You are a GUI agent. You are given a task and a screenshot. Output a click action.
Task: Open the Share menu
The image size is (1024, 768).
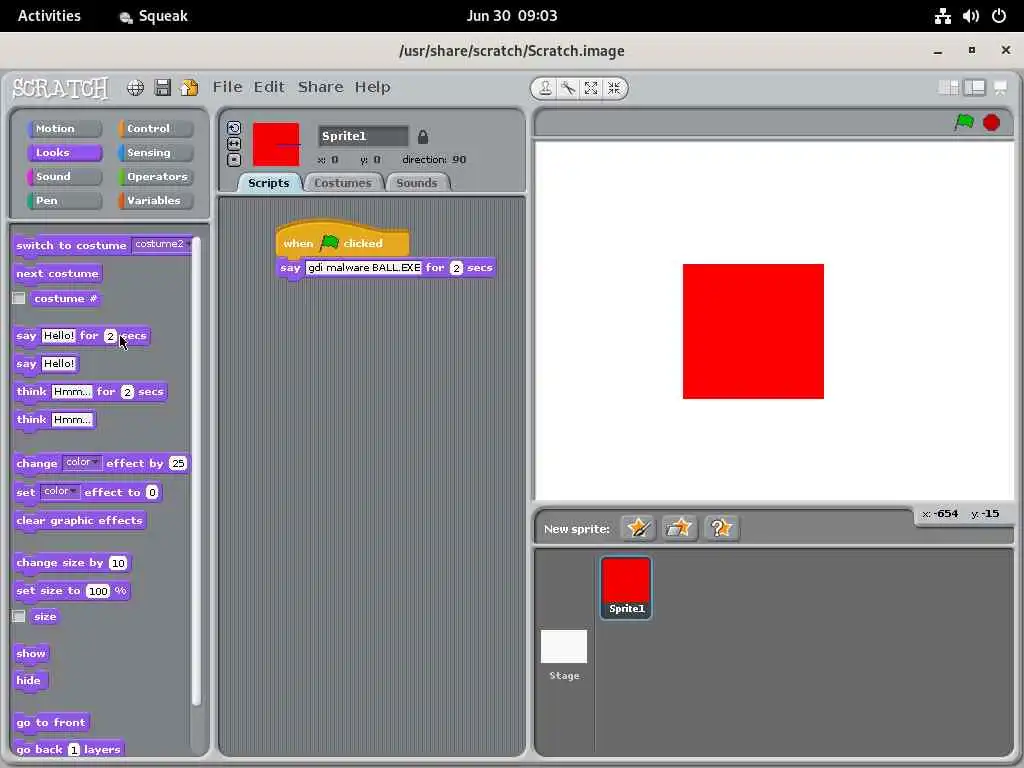320,87
